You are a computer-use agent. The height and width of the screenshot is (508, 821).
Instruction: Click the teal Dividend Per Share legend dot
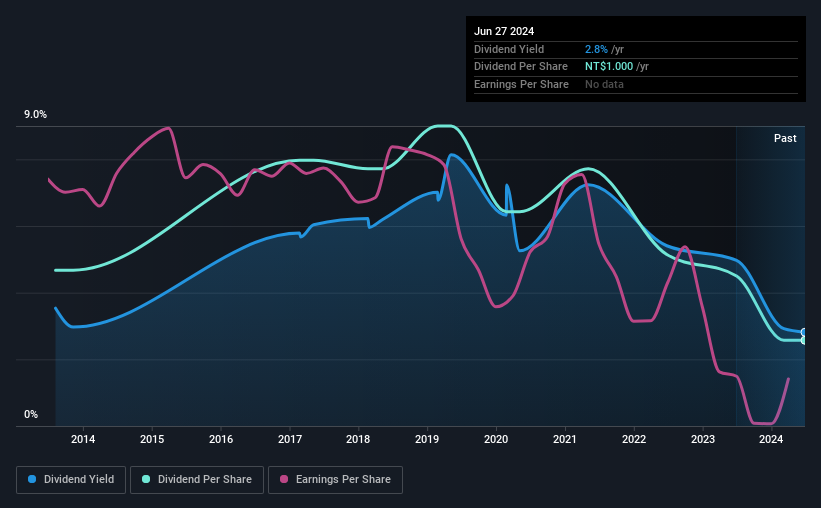click(146, 479)
